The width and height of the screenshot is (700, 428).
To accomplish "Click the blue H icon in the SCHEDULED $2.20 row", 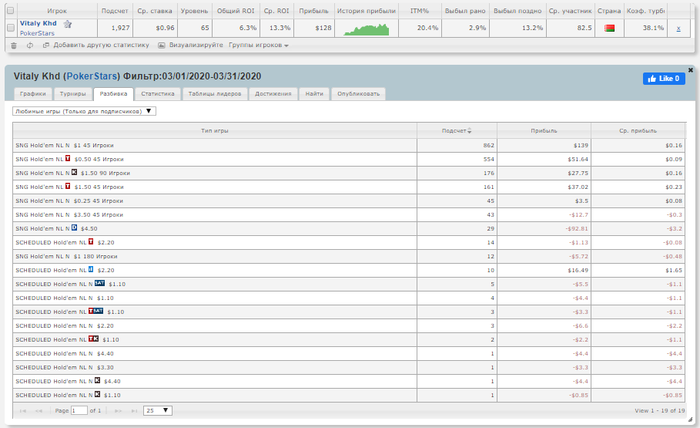I will point(91,269).
